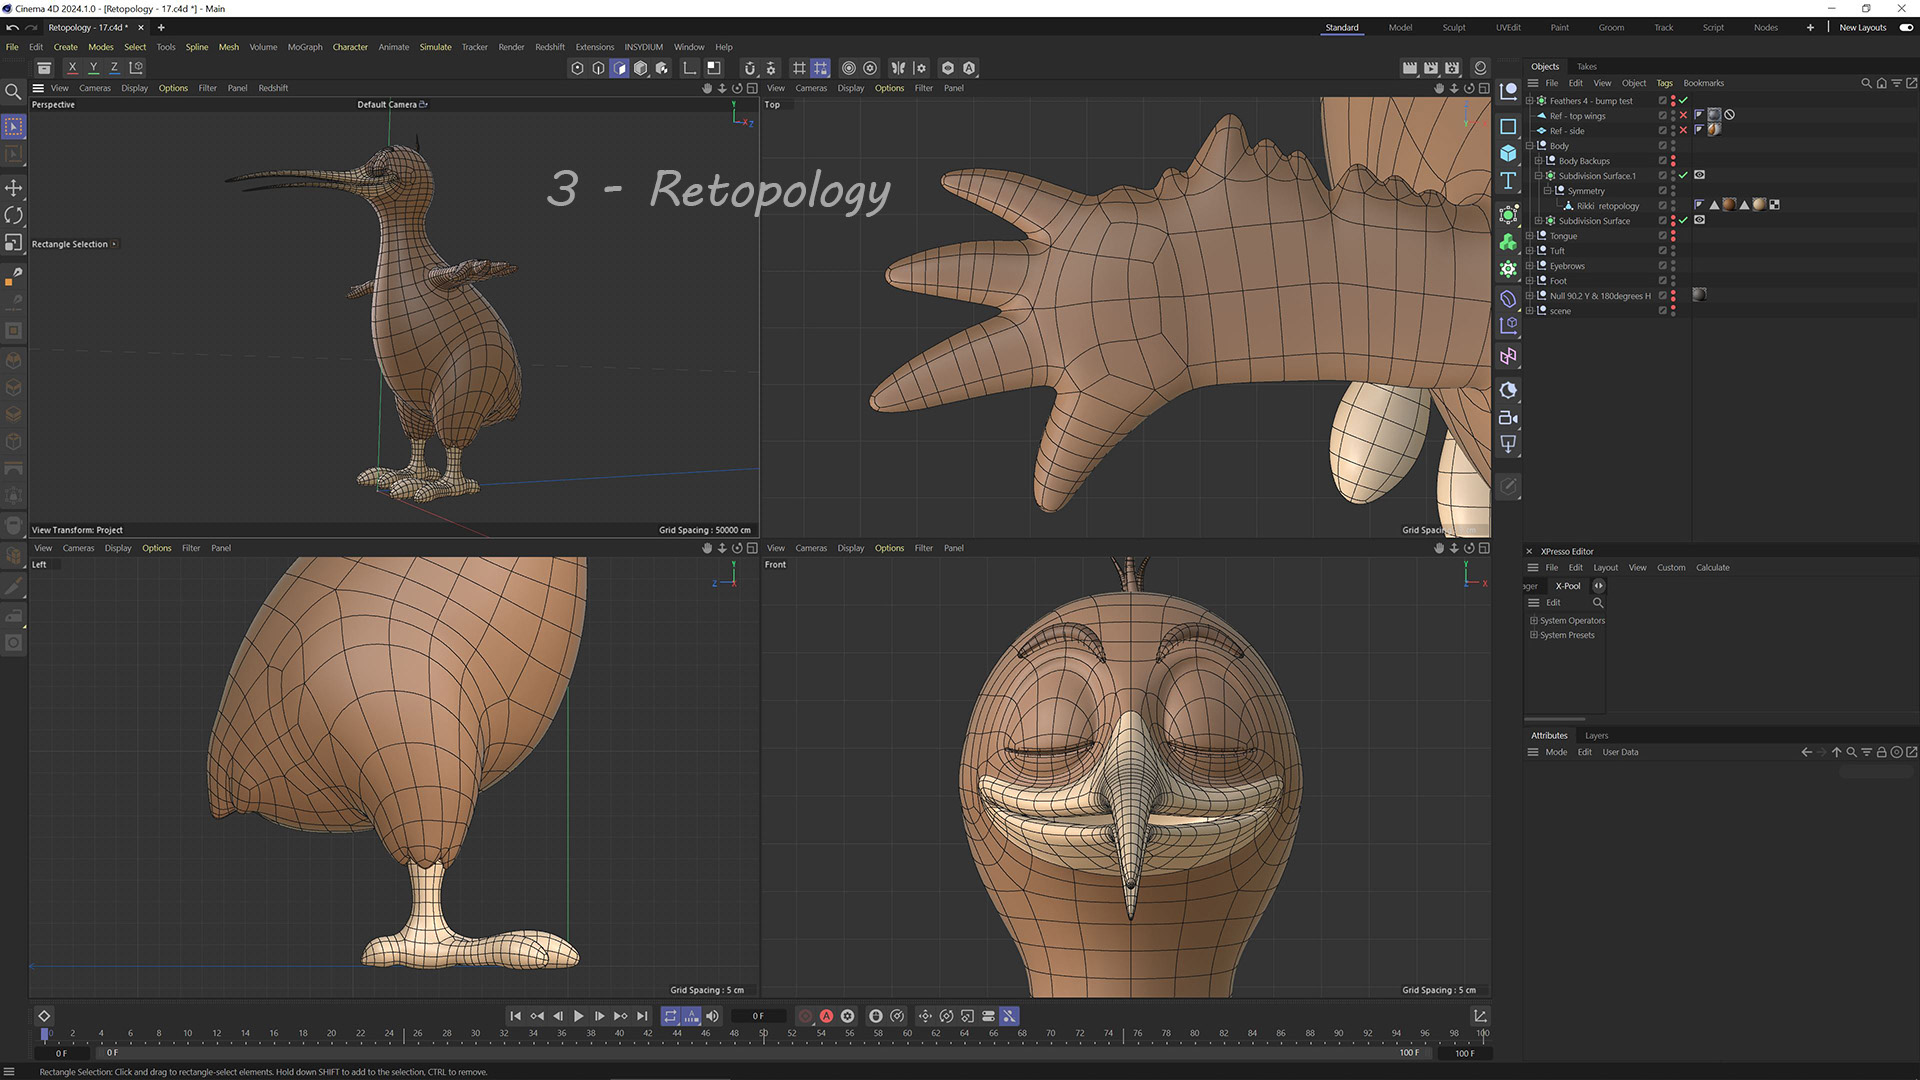Select the Scale tool
This screenshot has height=1080, width=1920.
[14, 243]
